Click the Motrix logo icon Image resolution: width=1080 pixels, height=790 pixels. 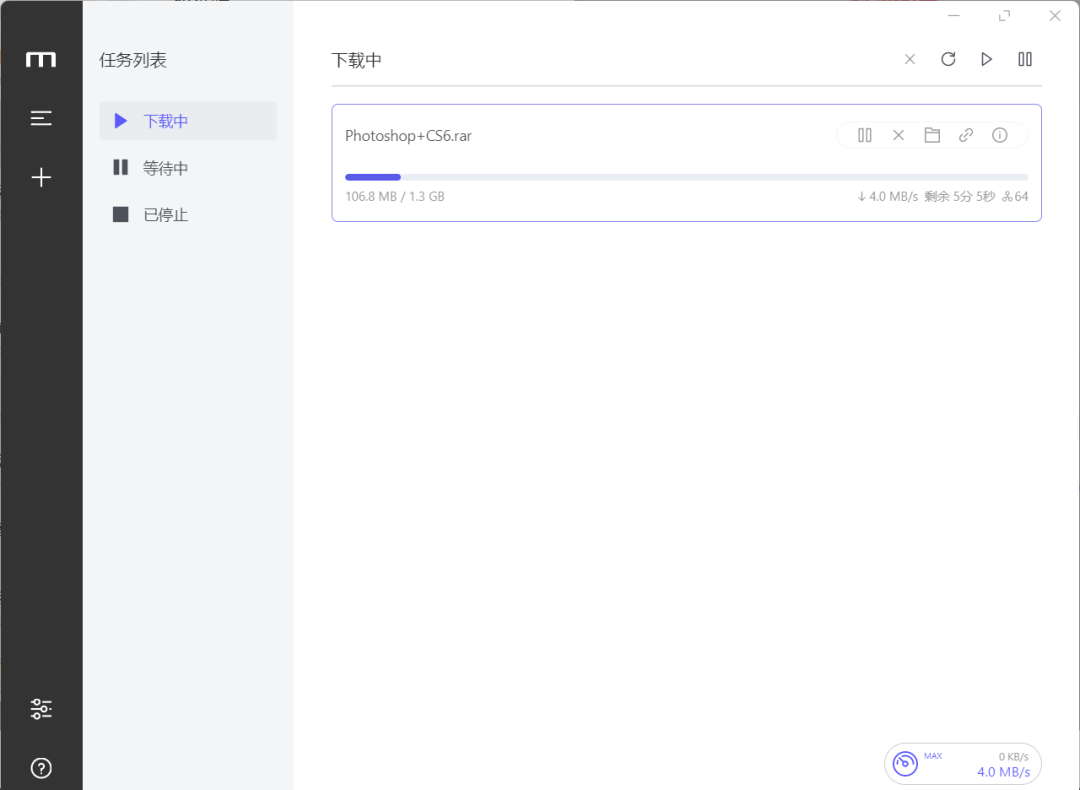tap(41, 60)
